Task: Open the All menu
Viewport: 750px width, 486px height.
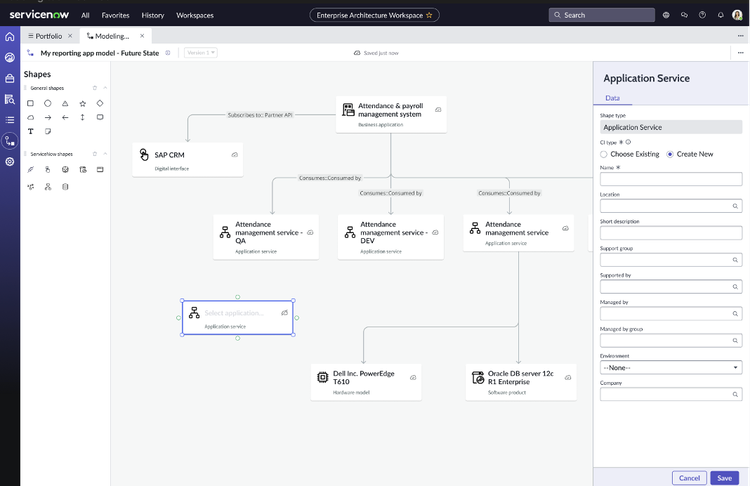Action: [x=85, y=15]
